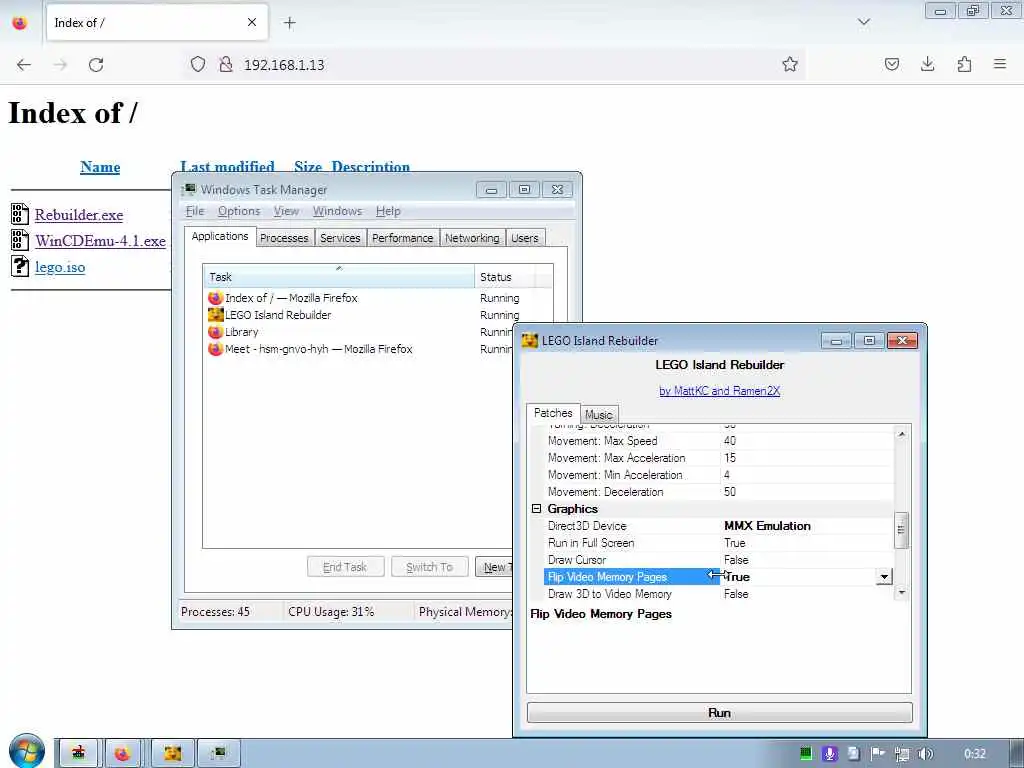This screenshot has width=1024, height=768.
Task: Switch to Firefox from the taskbar
Action: (x=122, y=753)
